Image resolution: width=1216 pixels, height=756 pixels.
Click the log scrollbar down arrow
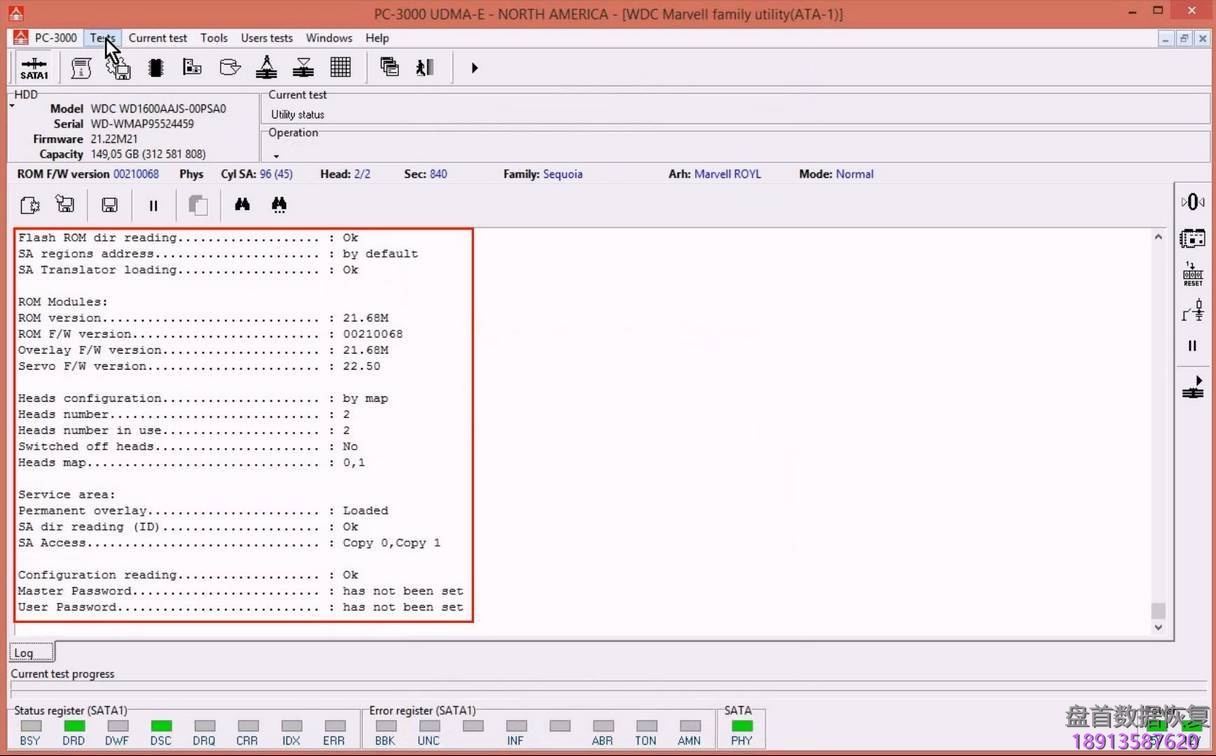pyautogui.click(x=1157, y=627)
